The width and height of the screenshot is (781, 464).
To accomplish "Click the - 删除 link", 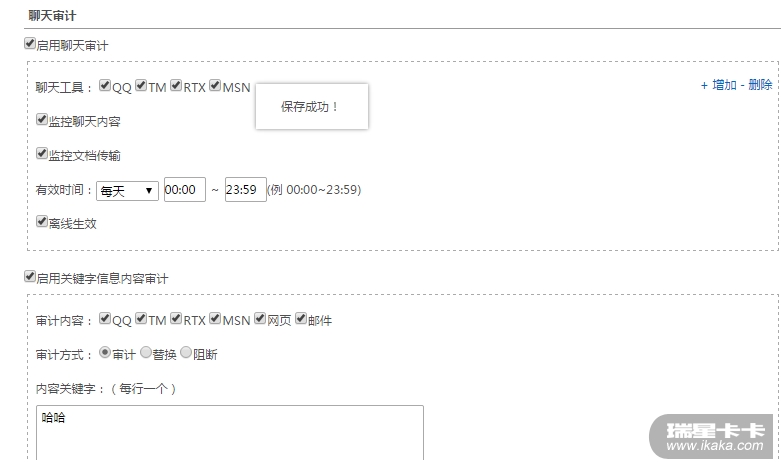I will tap(756, 85).
